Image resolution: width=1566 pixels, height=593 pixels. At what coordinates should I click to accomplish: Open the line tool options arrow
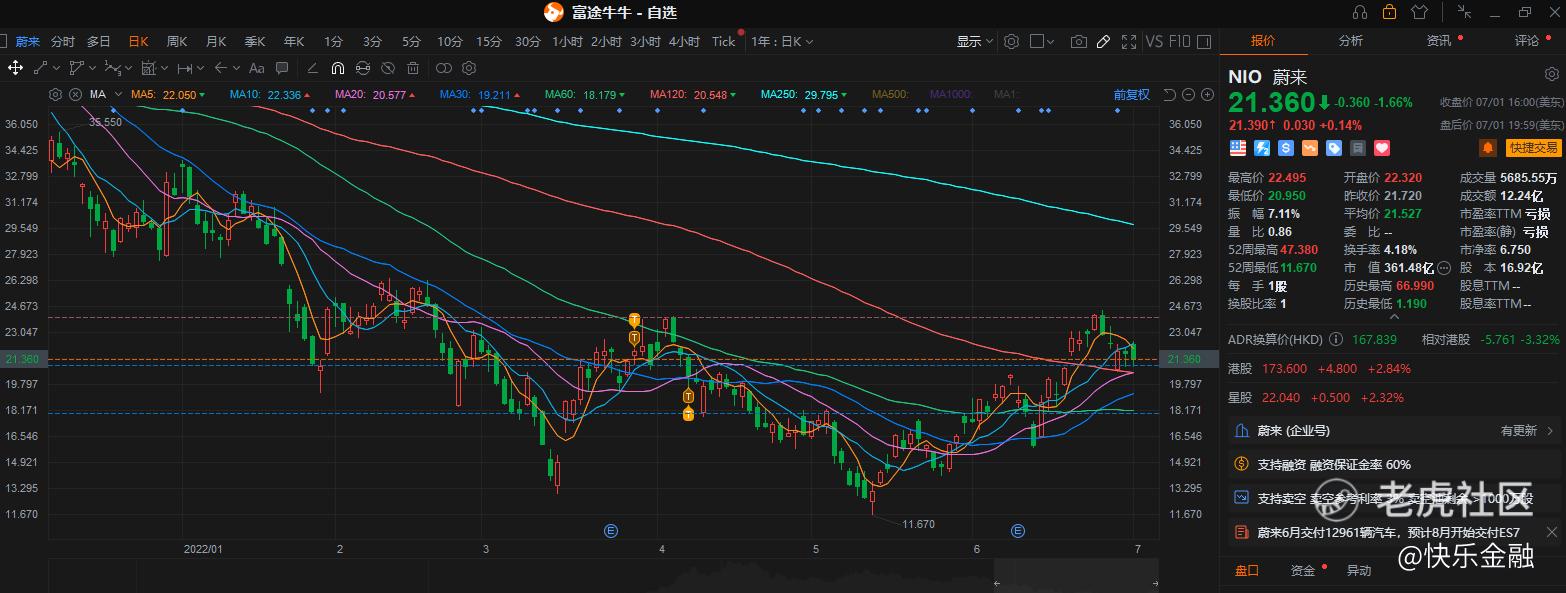coord(56,68)
